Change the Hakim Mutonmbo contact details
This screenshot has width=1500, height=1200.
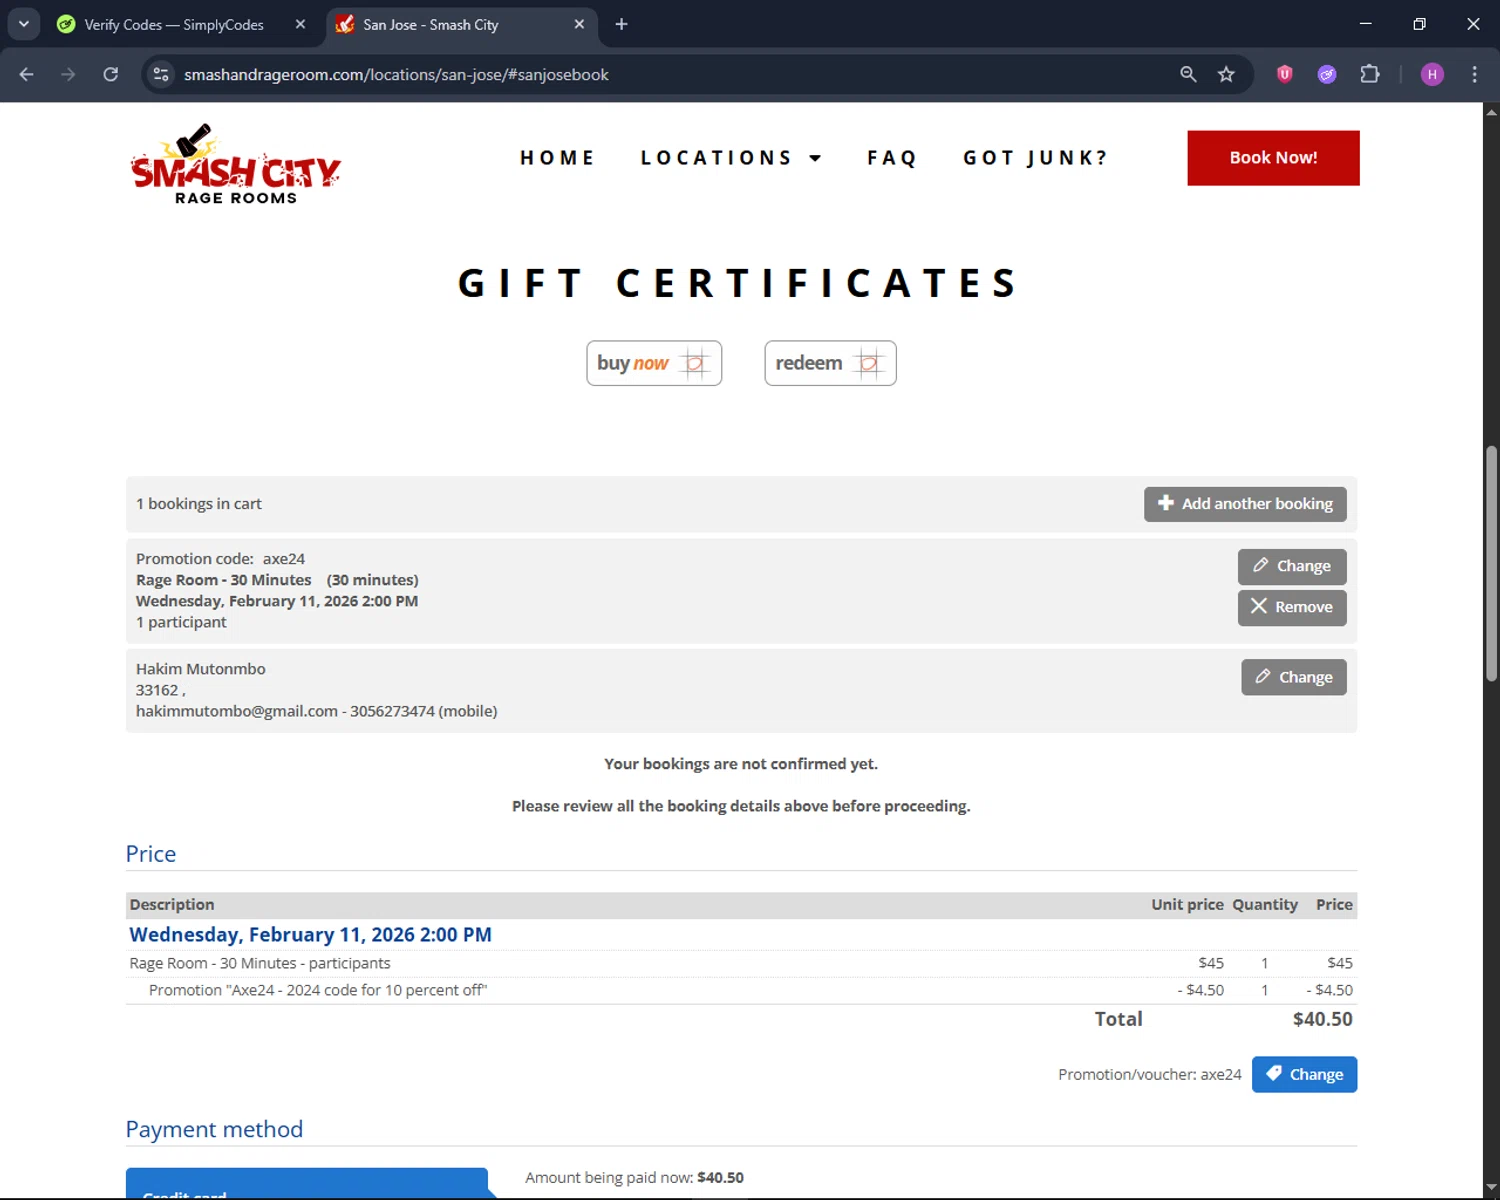coord(1294,677)
